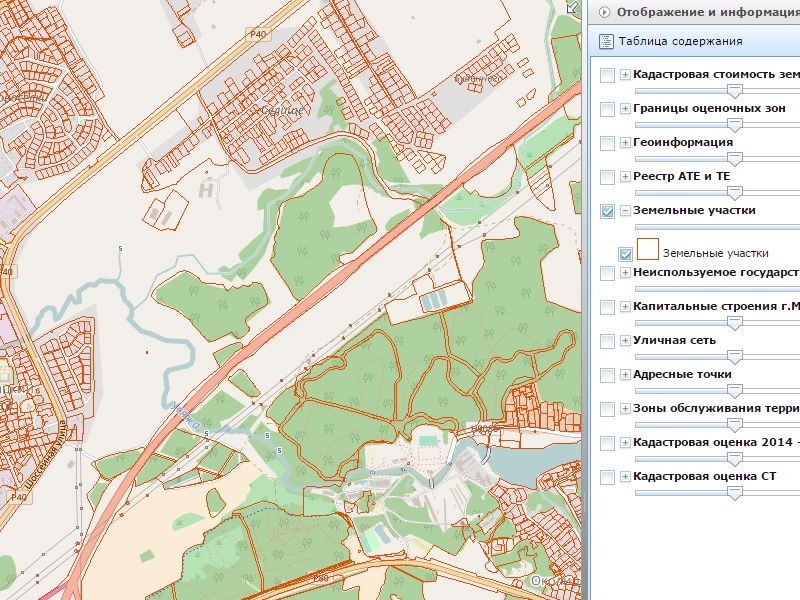Viewport: 800px width, 600px height.
Task: Expand the Реестр АТЕ и ТЕ group
Action: pos(625,177)
